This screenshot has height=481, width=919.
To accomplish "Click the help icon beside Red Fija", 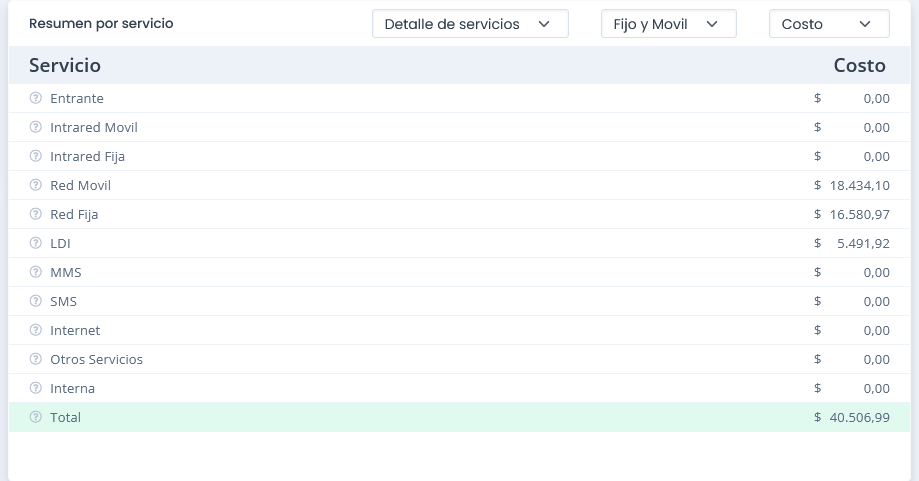I will pyautogui.click(x=36, y=214).
